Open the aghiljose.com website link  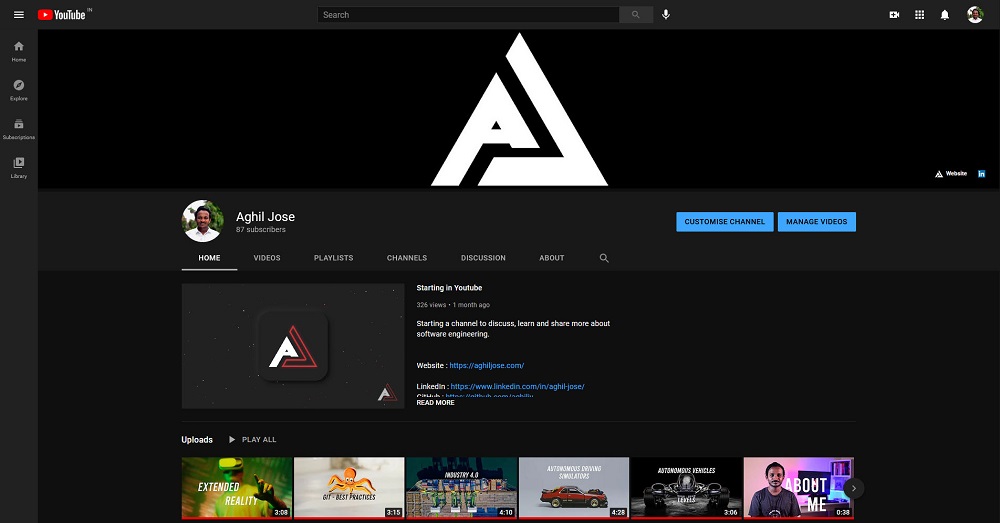coord(487,365)
